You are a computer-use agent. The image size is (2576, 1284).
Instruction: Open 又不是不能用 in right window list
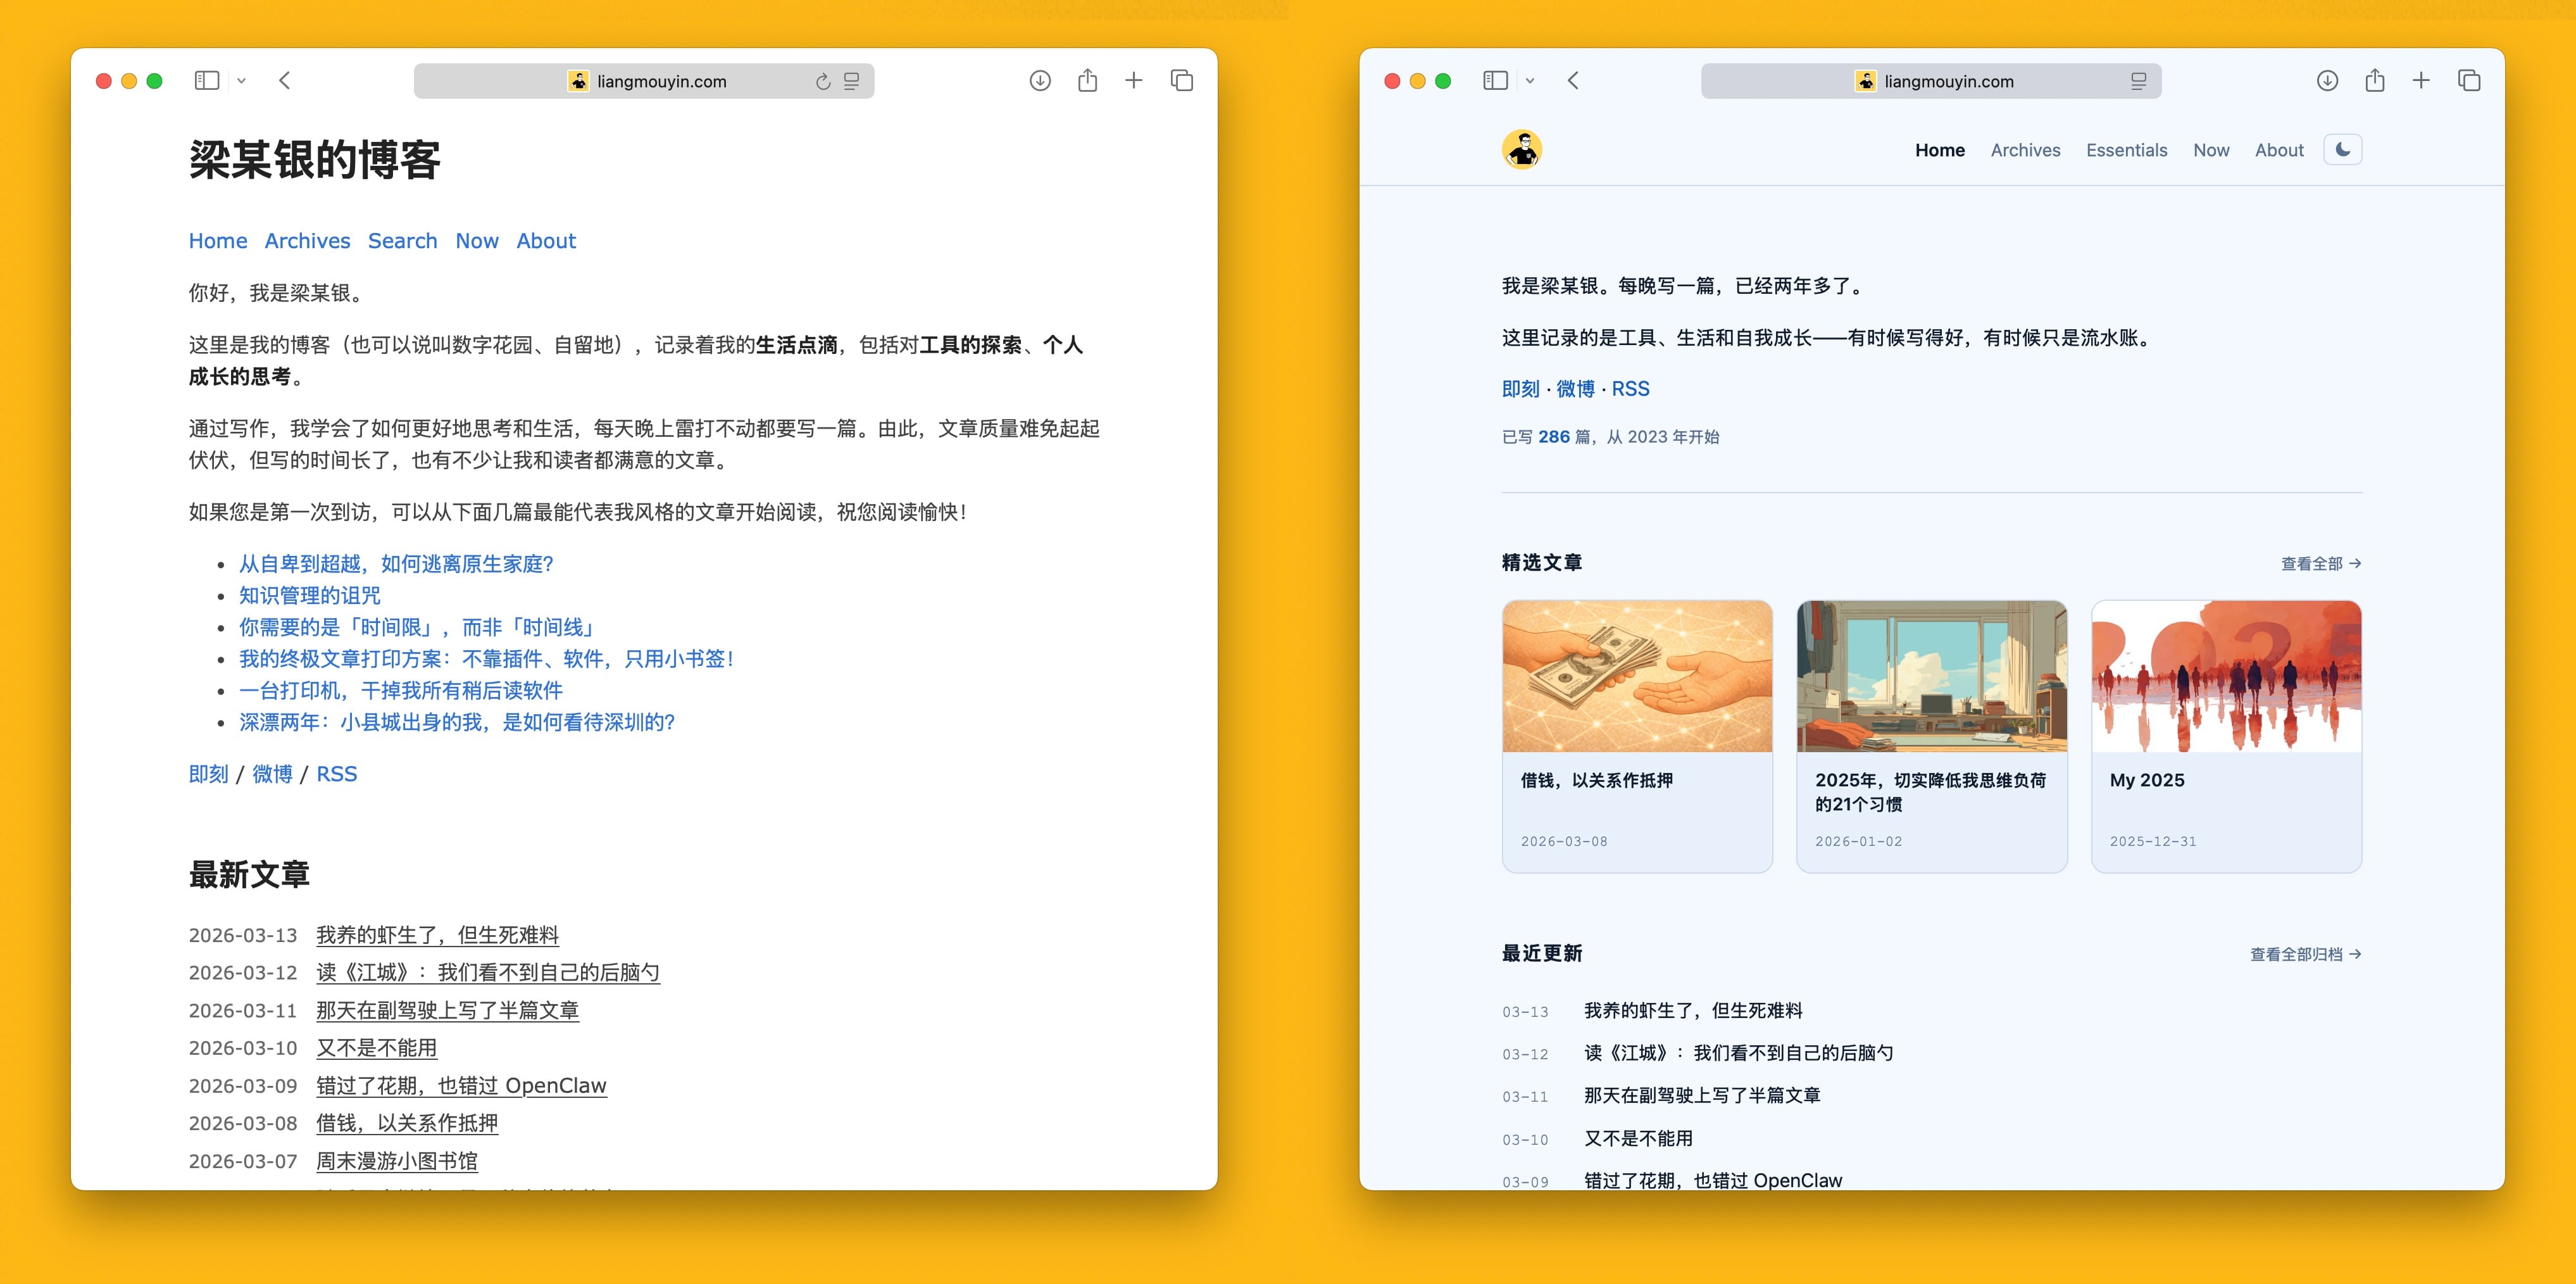click(1638, 1139)
